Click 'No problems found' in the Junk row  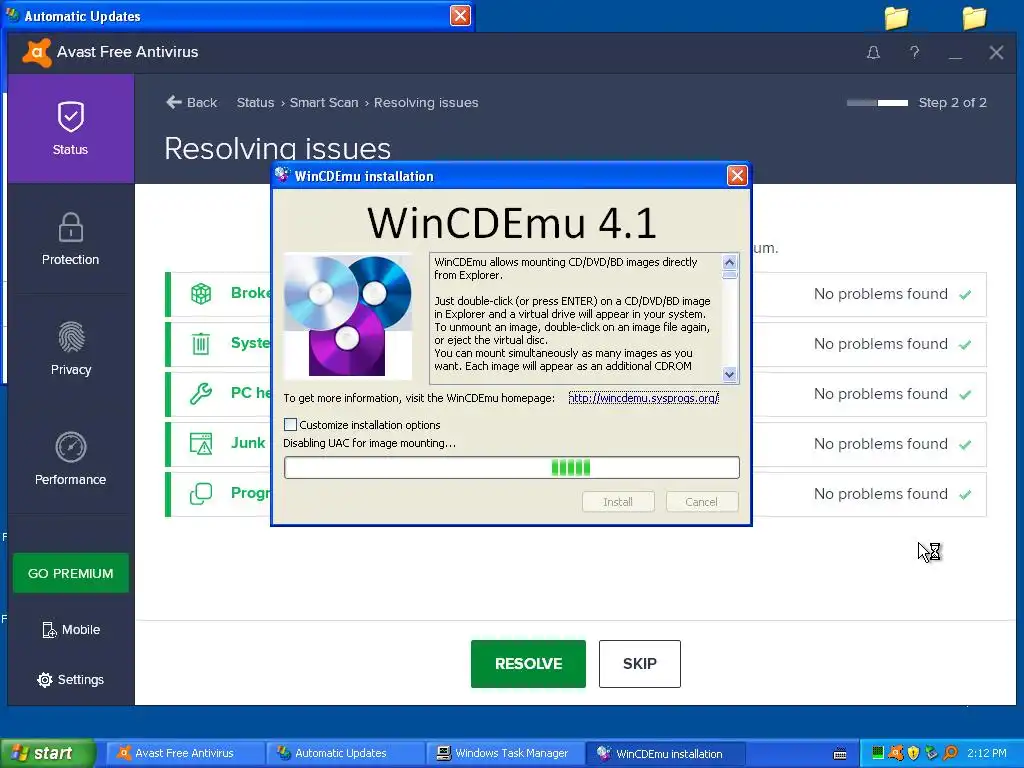[x=880, y=443]
